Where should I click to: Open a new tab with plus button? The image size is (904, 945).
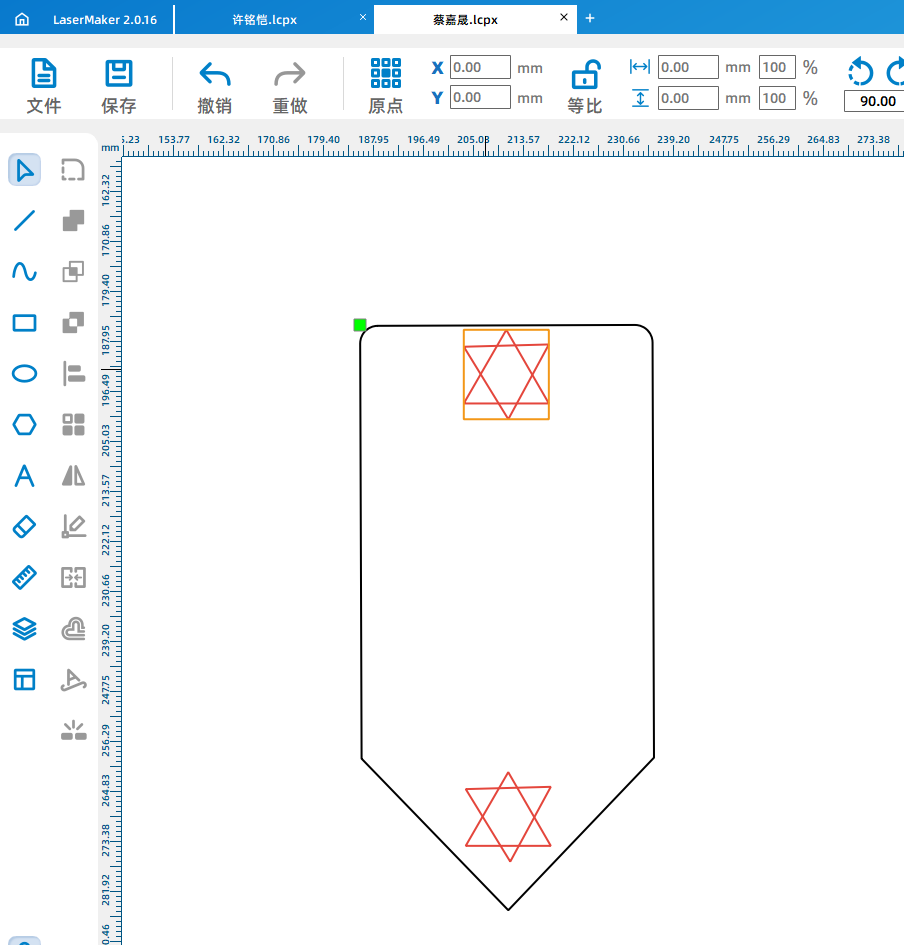click(x=590, y=18)
